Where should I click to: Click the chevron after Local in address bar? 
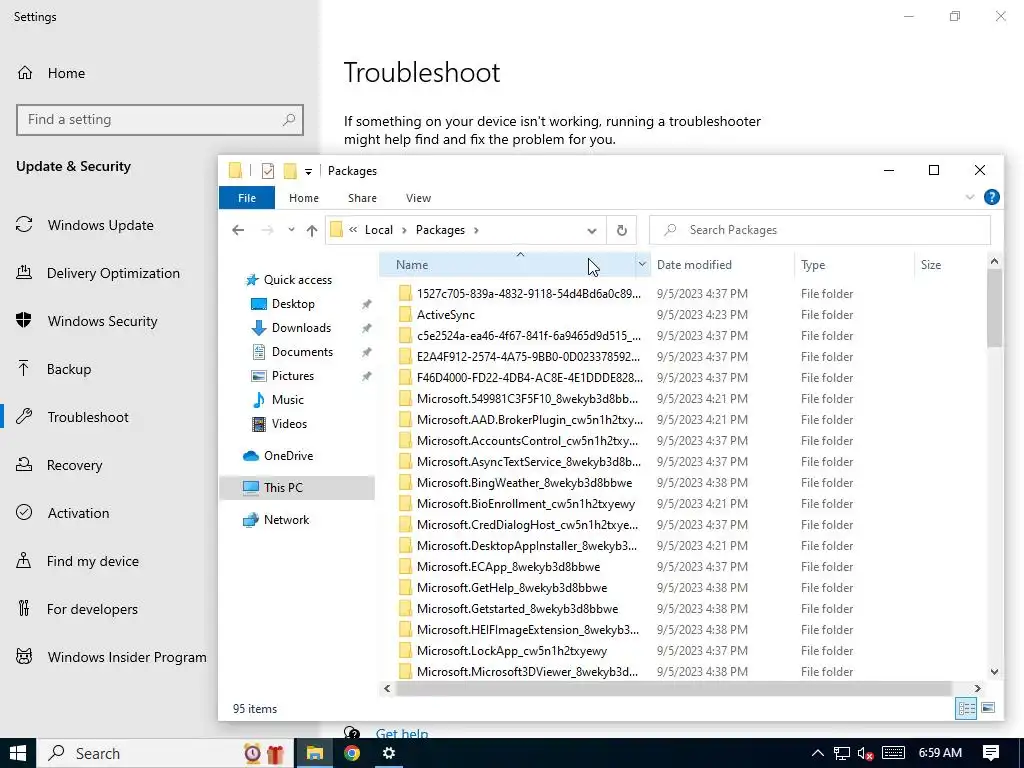404,230
